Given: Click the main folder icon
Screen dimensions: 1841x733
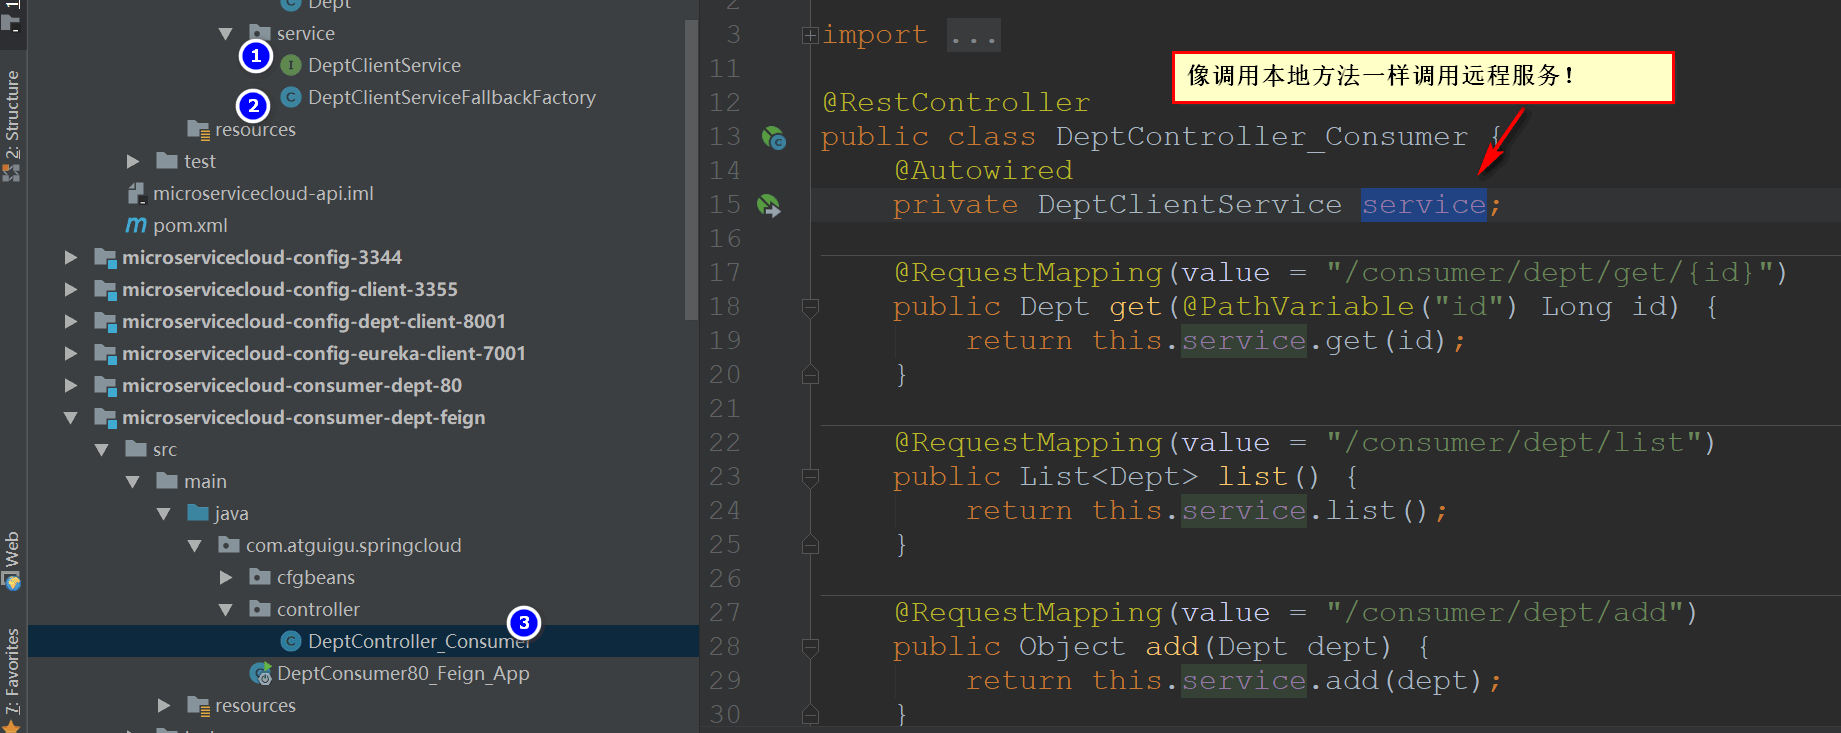Looking at the screenshot, I should tap(167, 481).
